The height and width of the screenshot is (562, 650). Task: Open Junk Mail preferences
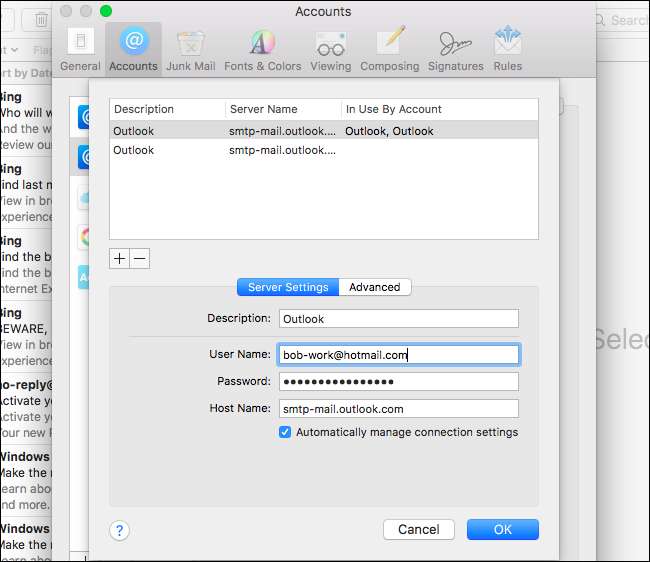click(191, 49)
